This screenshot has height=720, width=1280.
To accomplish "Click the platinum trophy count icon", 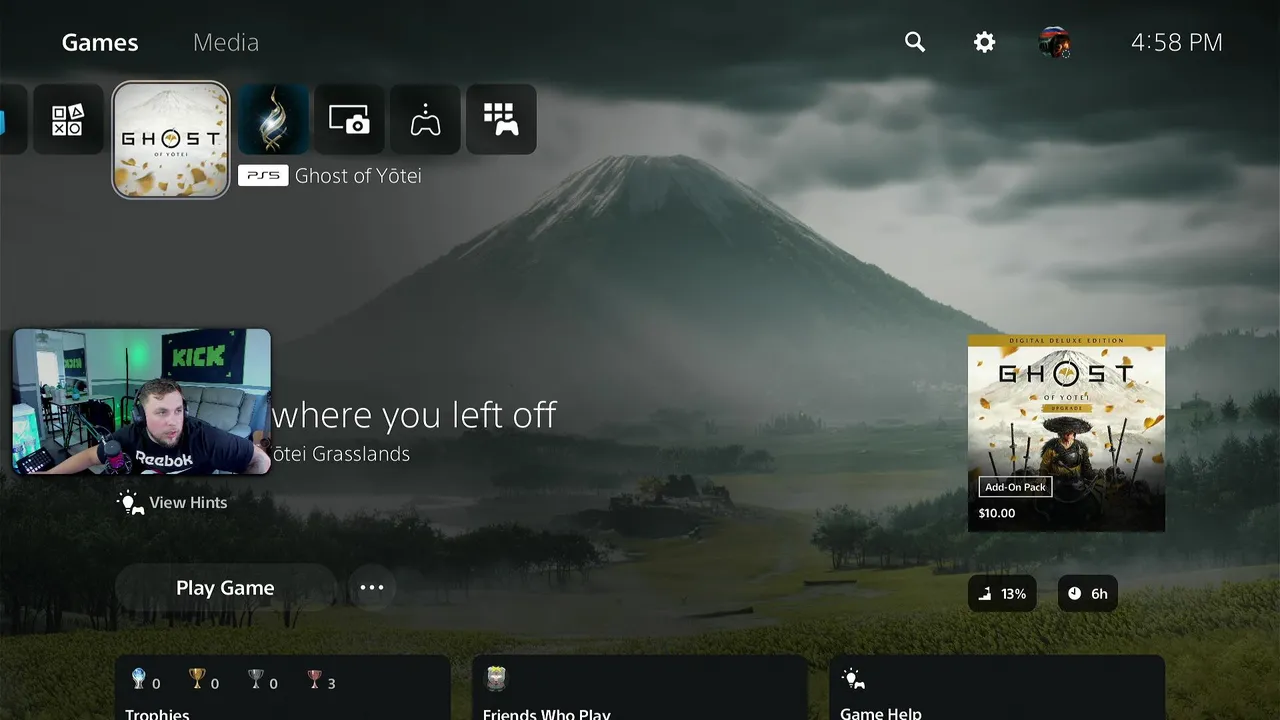I will (139, 680).
